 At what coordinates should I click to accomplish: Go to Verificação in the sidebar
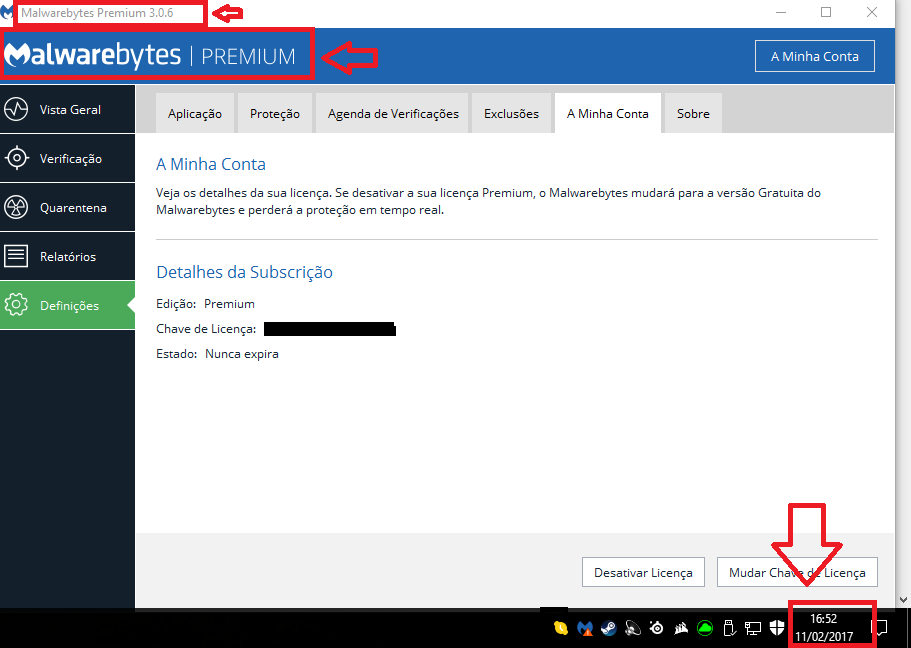coord(67,158)
